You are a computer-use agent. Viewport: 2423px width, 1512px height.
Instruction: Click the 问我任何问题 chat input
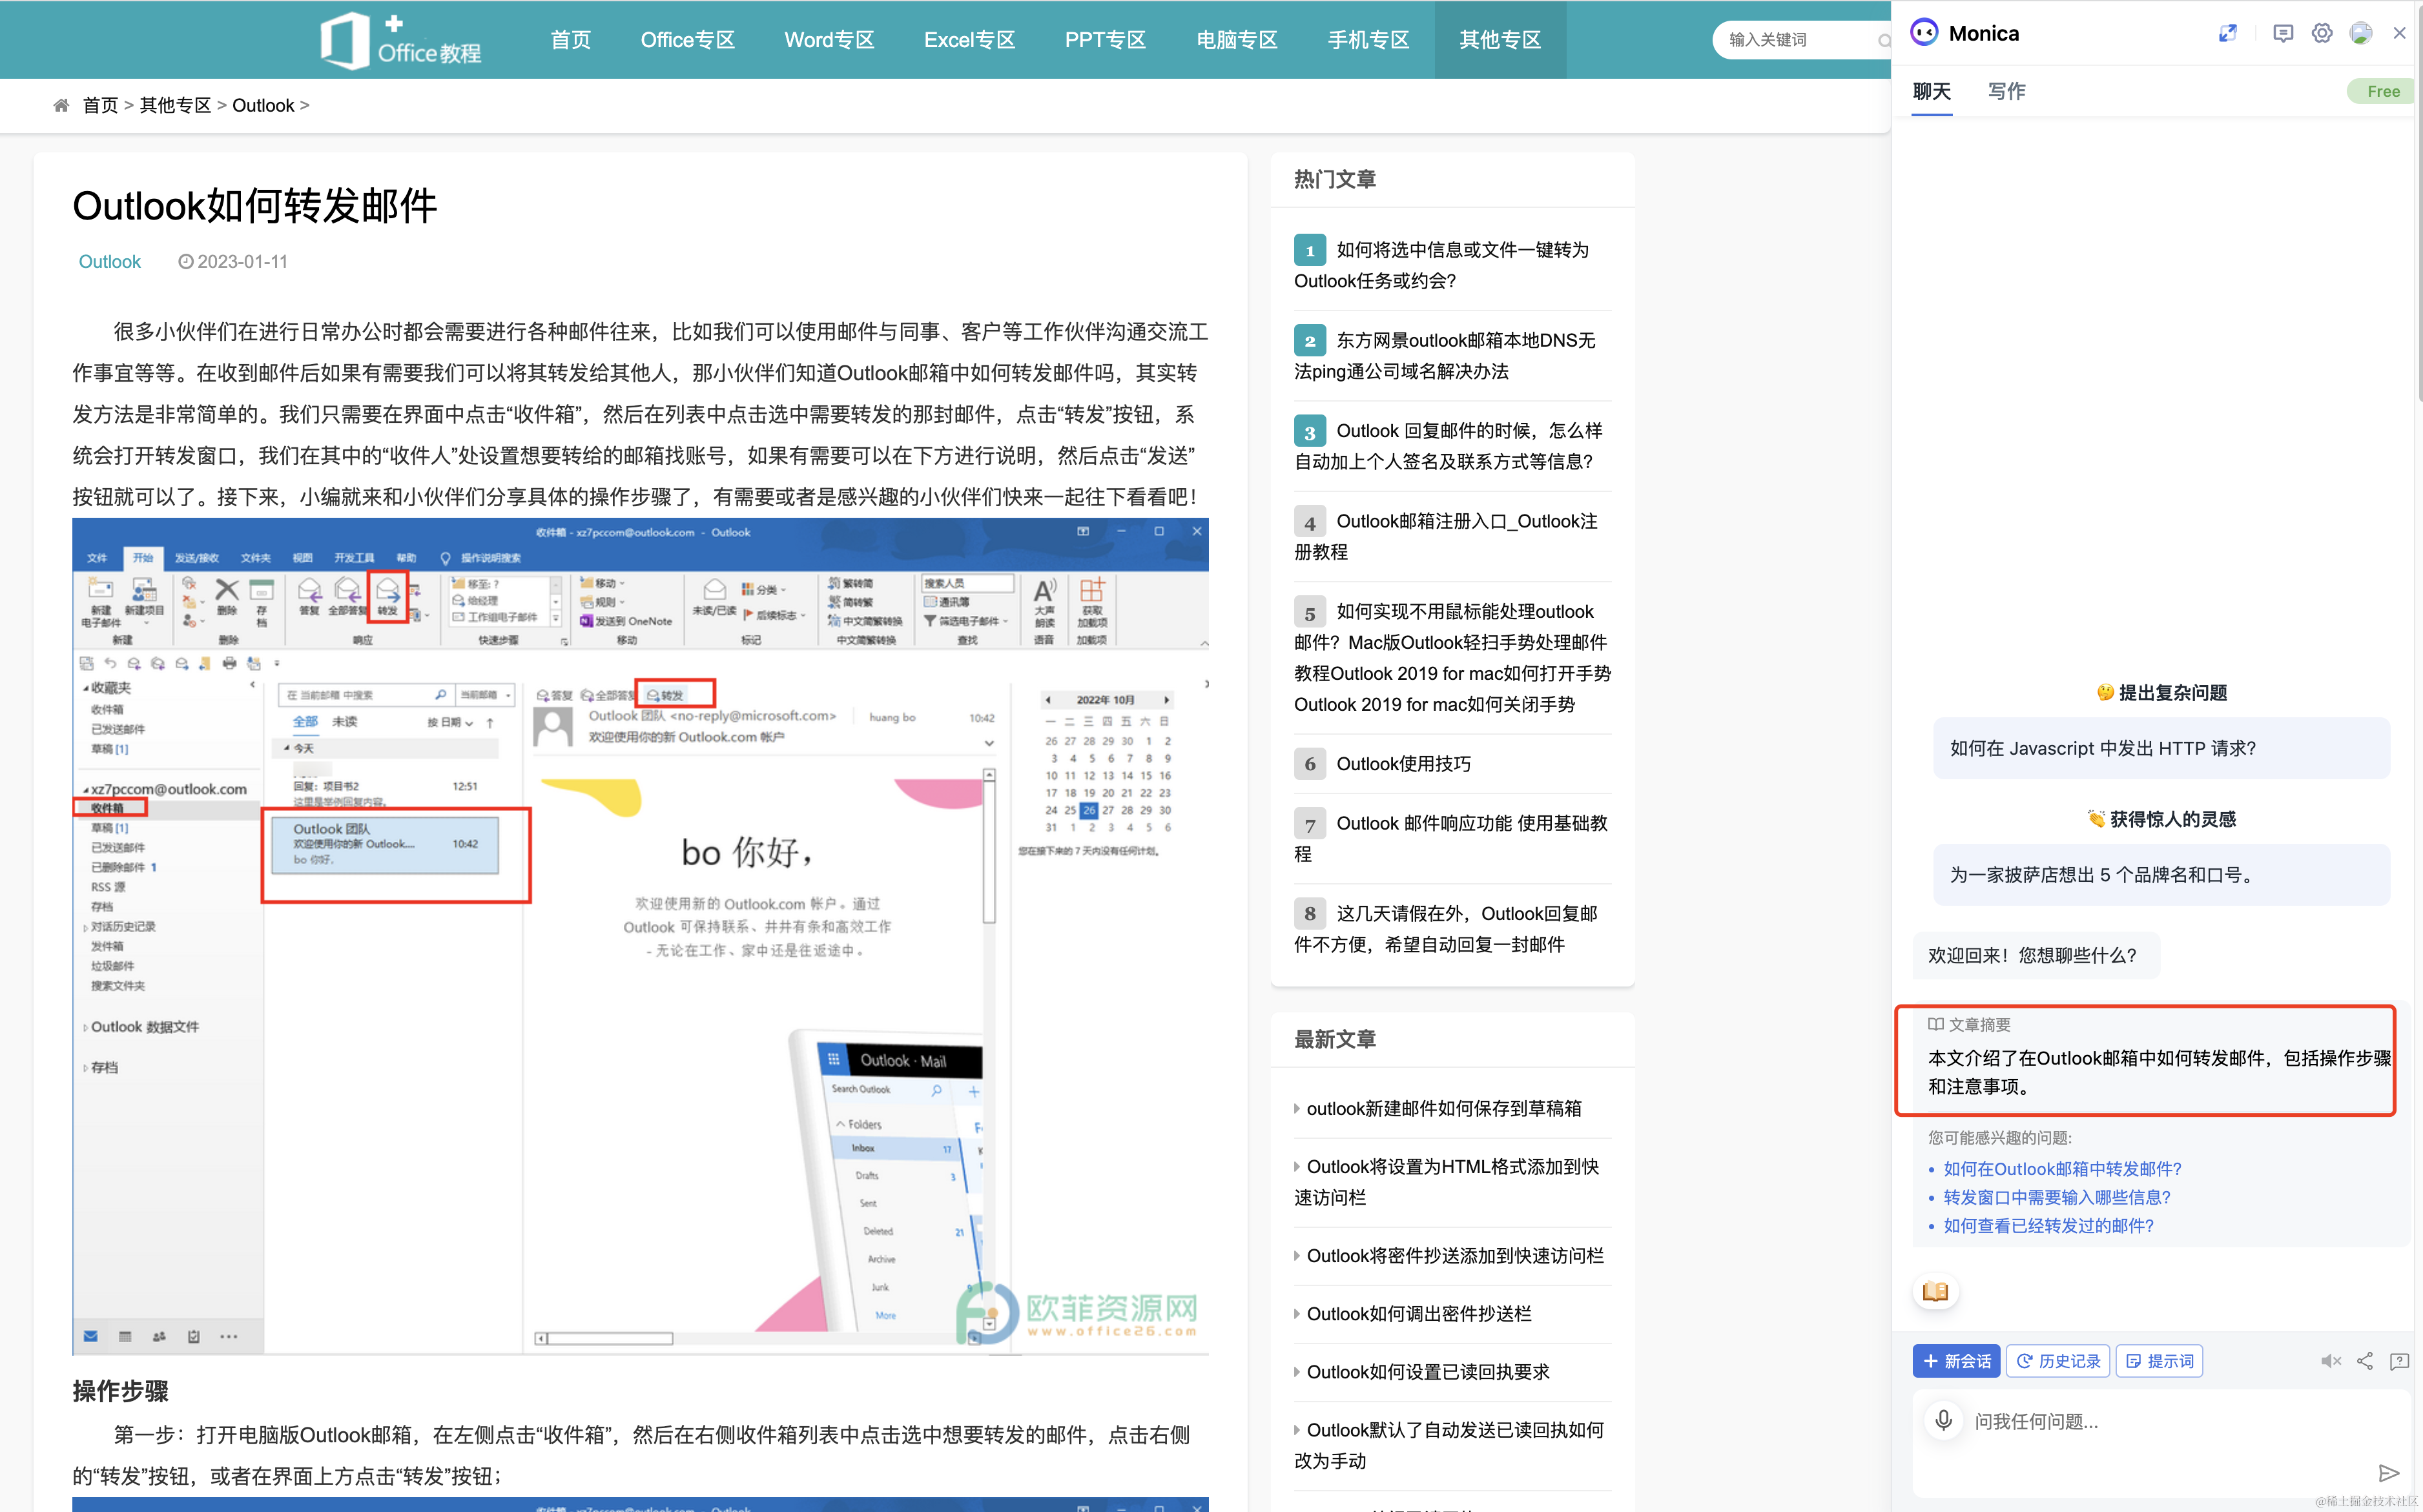(2150, 1421)
